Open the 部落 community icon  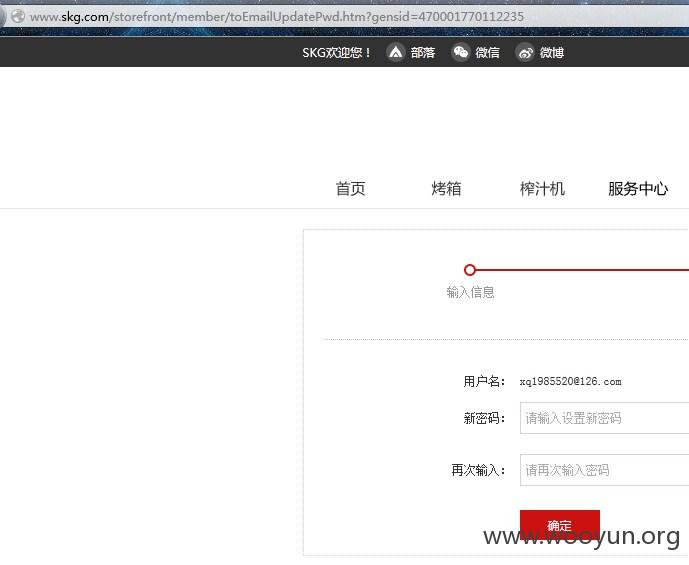tap(395, 53)
